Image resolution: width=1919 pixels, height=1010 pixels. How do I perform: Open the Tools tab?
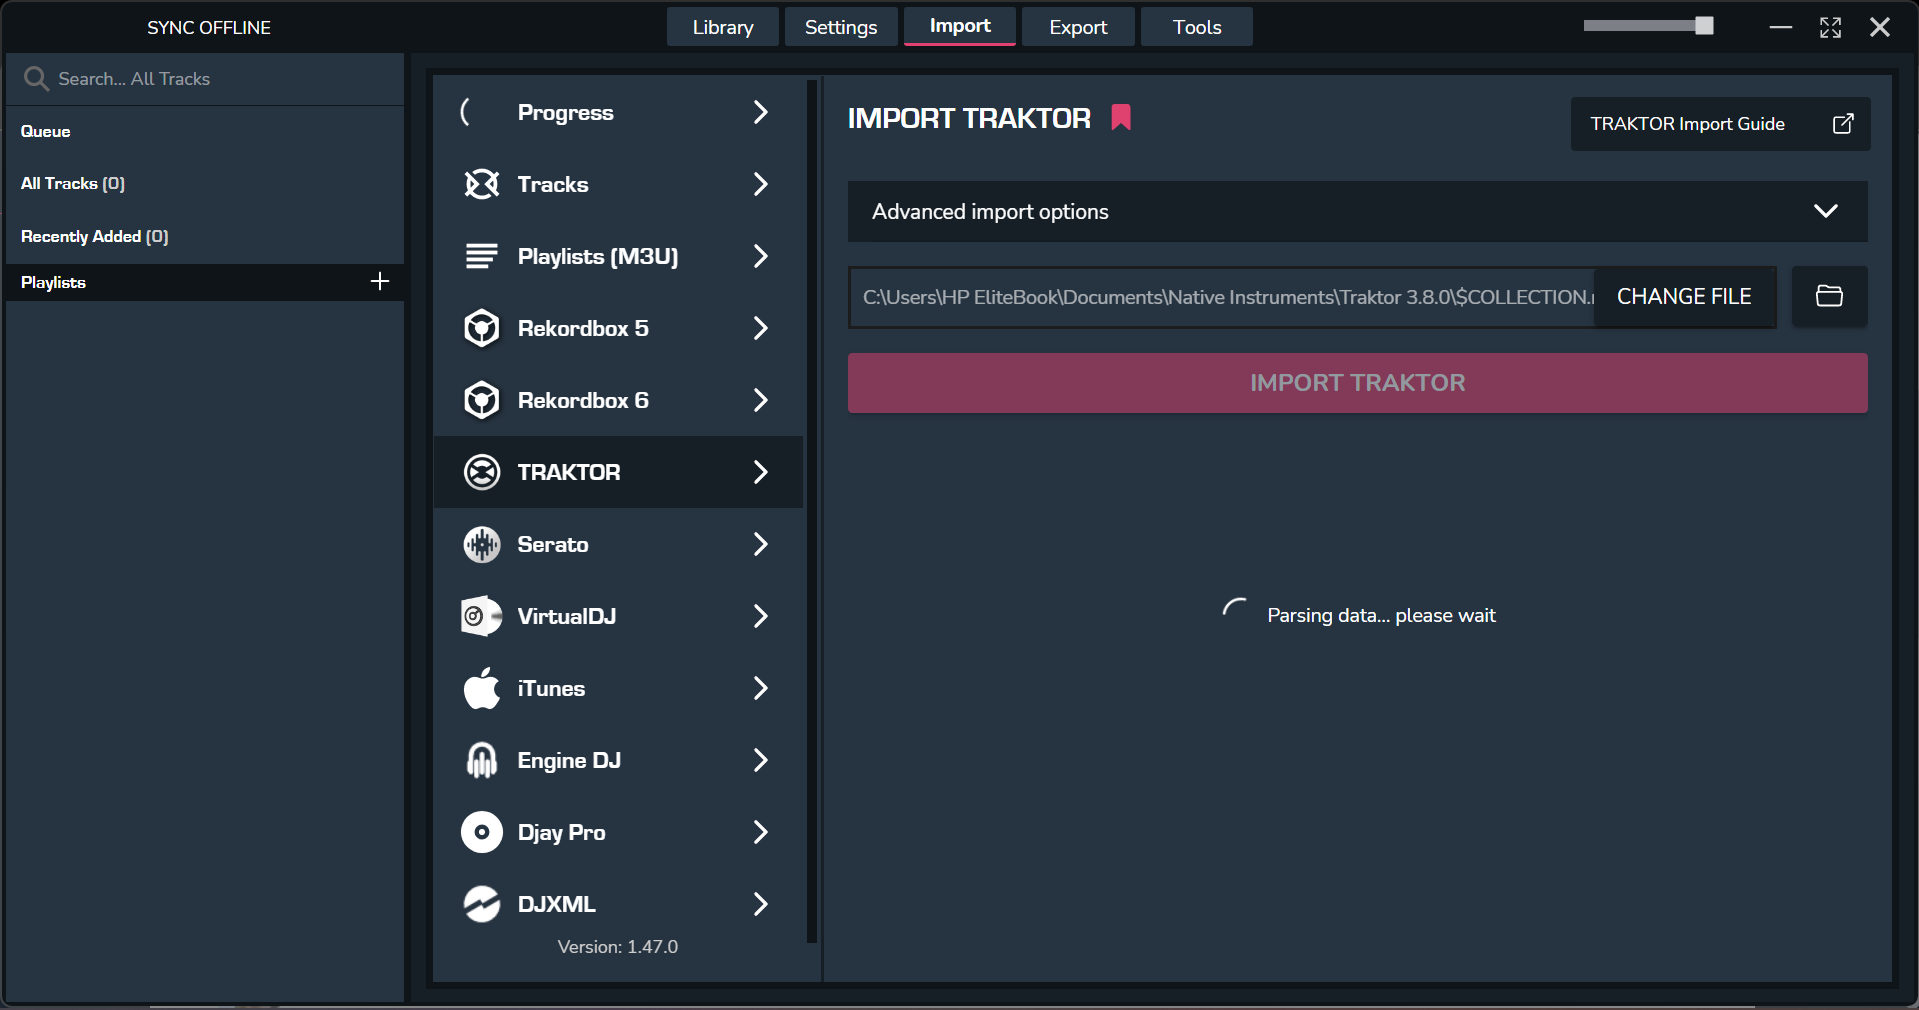[1197, 27]
